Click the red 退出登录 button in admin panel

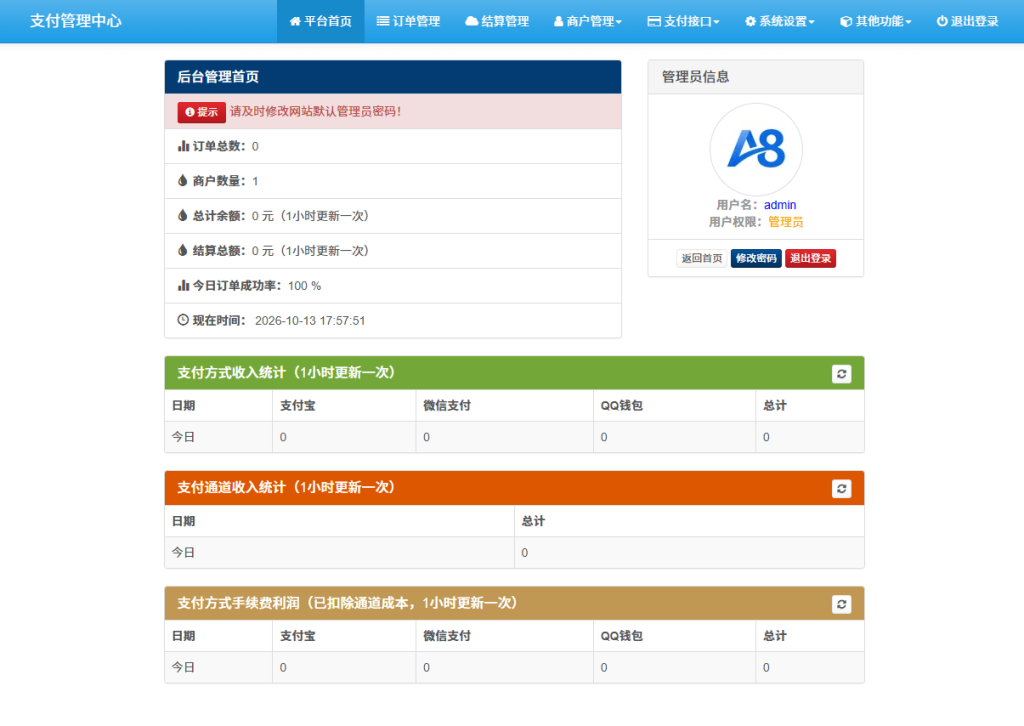point(810,259)
